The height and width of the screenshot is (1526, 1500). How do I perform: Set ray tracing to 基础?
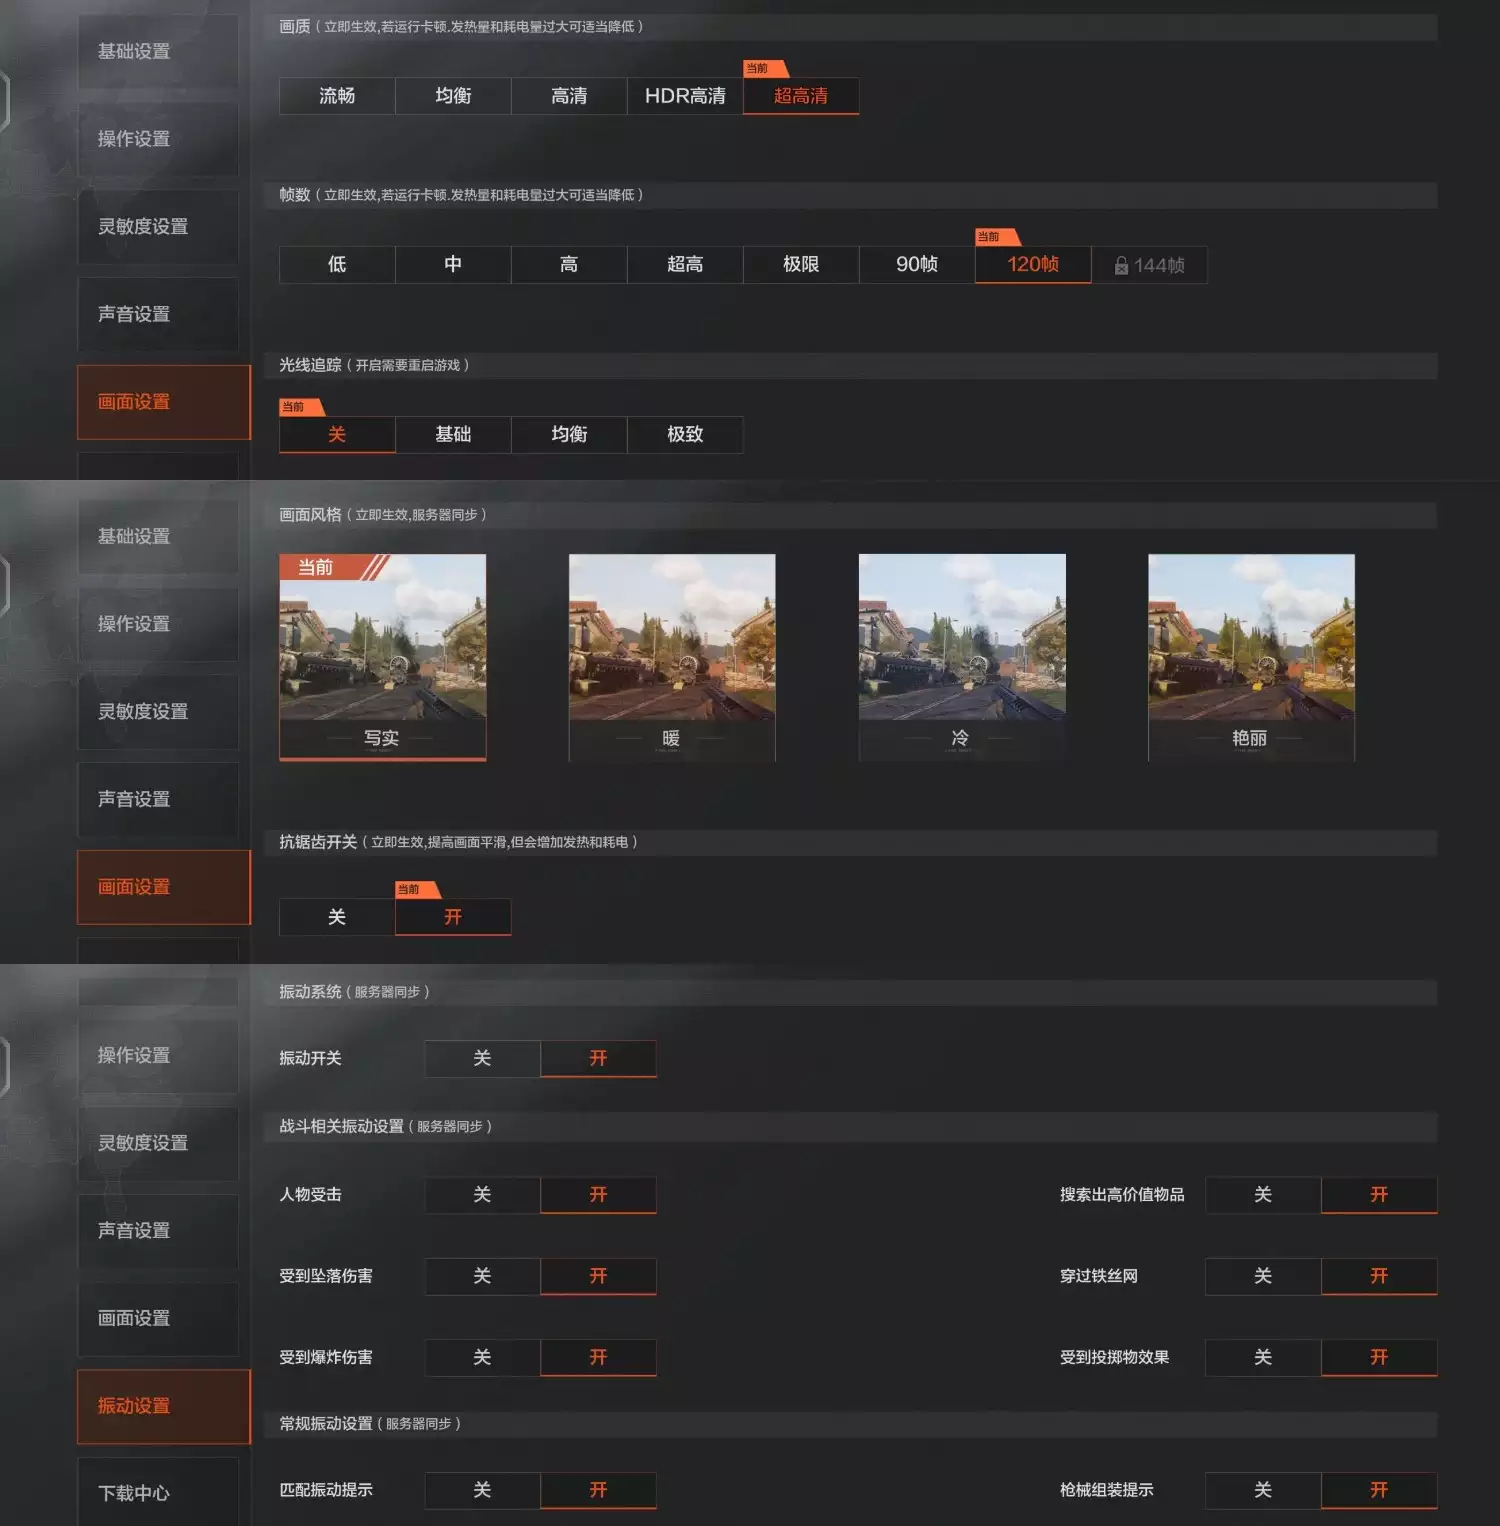click(x=453, y=434)
